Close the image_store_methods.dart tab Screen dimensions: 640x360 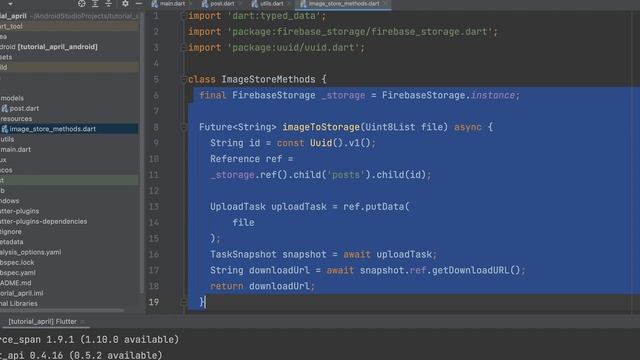(x=385, y=4)
